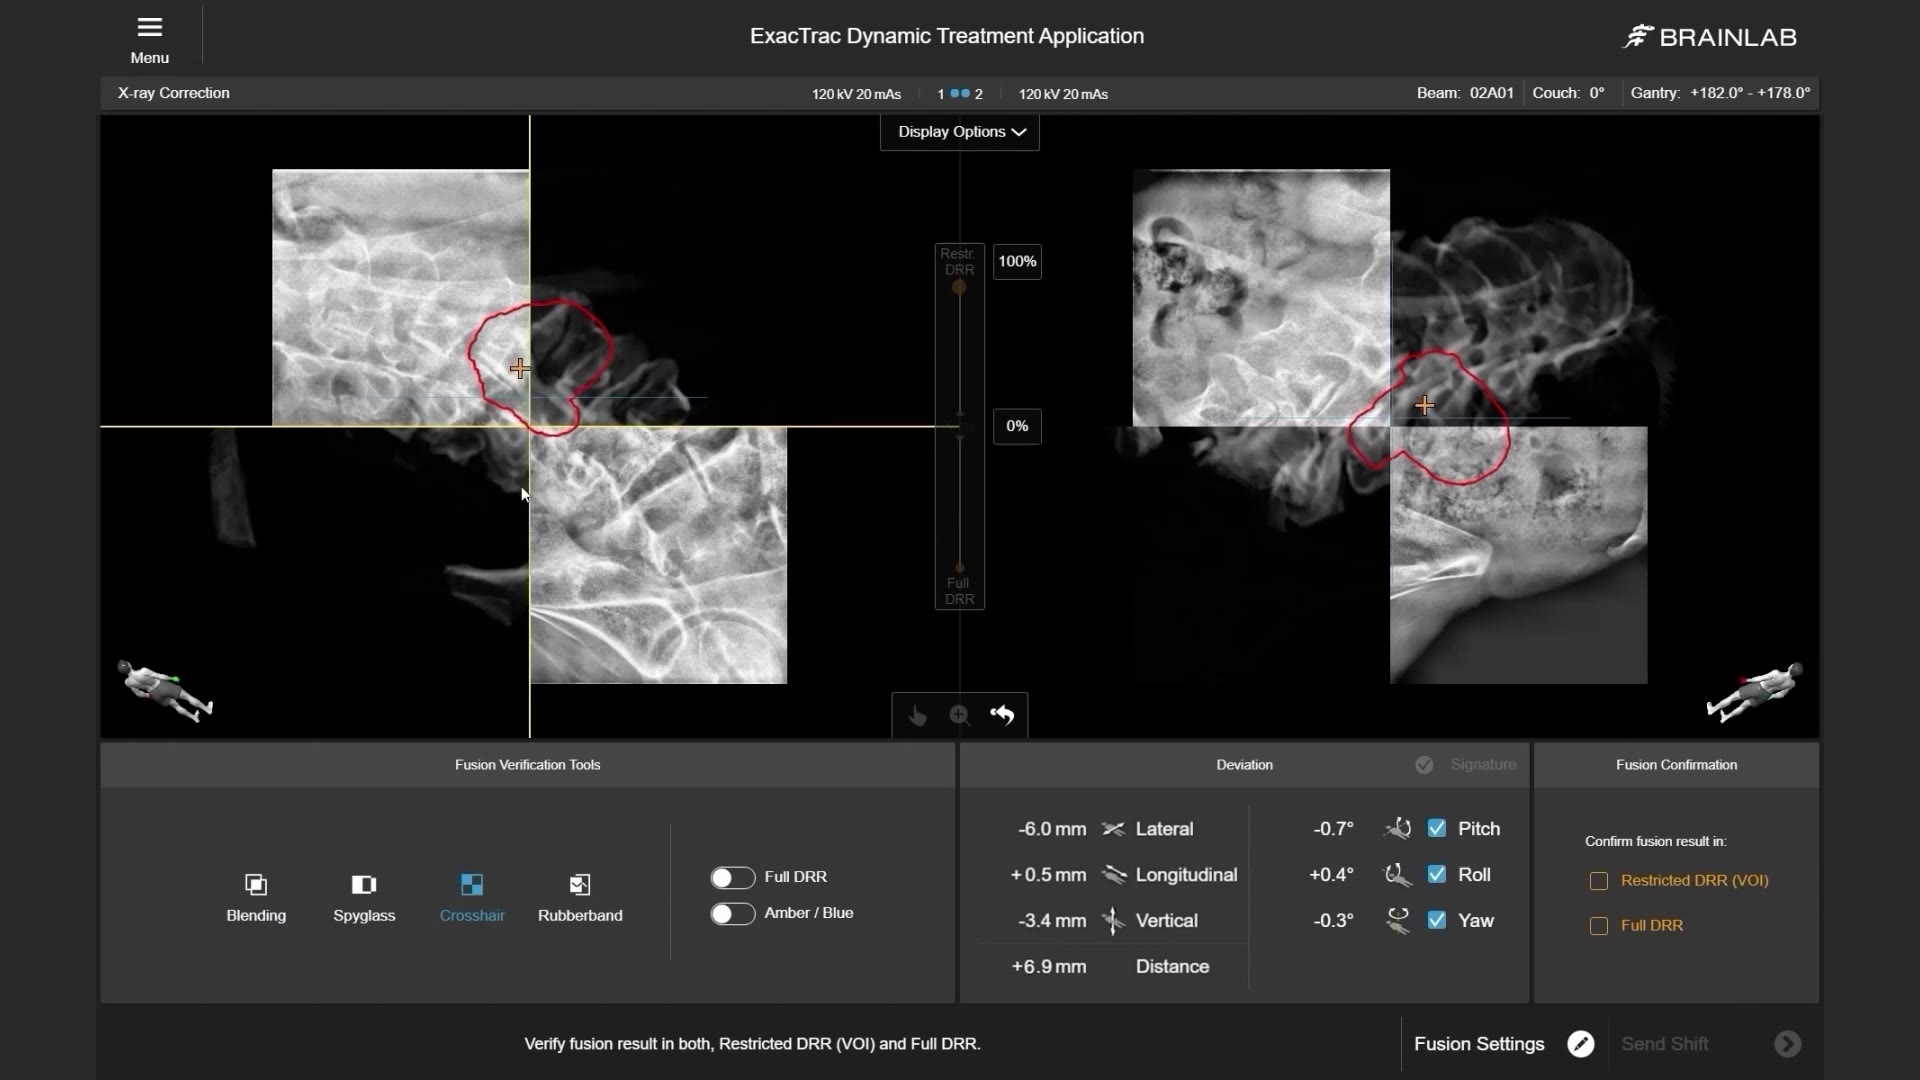Activate the magnifier zoom tool

point(959,715)
